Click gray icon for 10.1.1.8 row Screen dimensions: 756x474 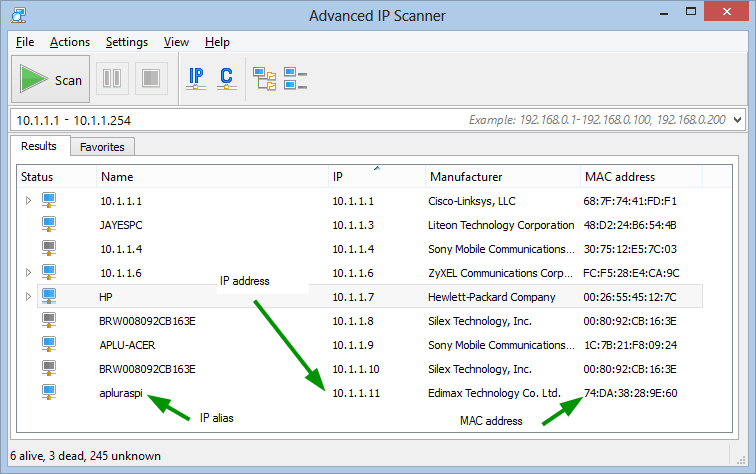point(49,320)
